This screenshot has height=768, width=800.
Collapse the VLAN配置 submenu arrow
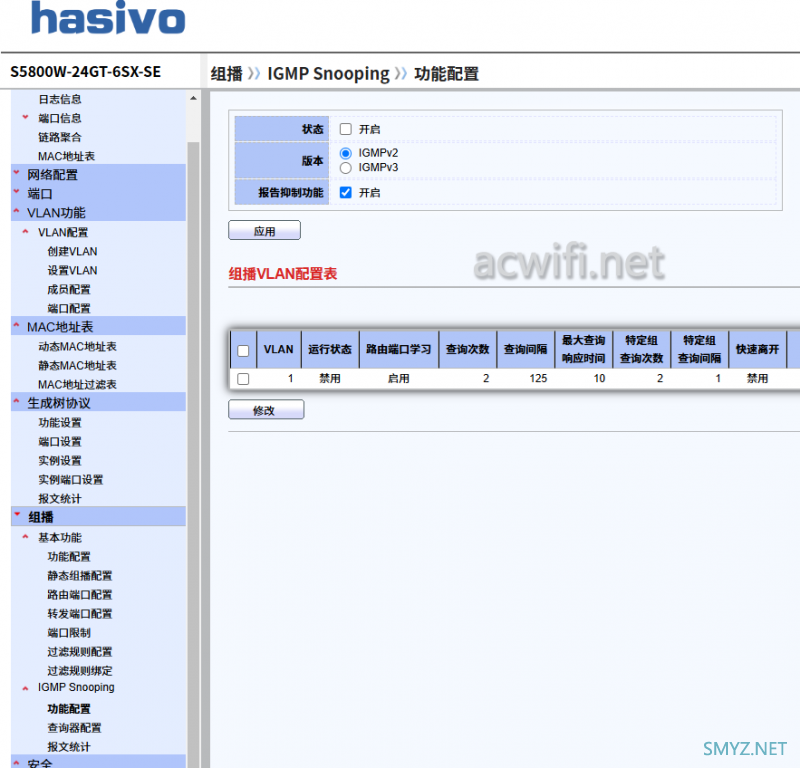tap(25, 232)
